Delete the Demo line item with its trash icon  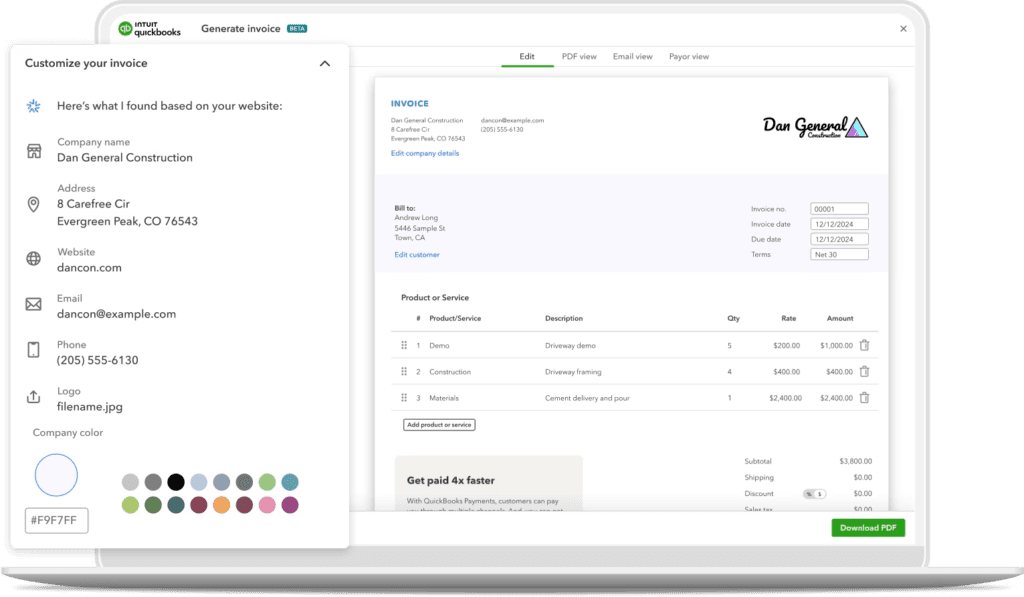click(x=864, y=345)
